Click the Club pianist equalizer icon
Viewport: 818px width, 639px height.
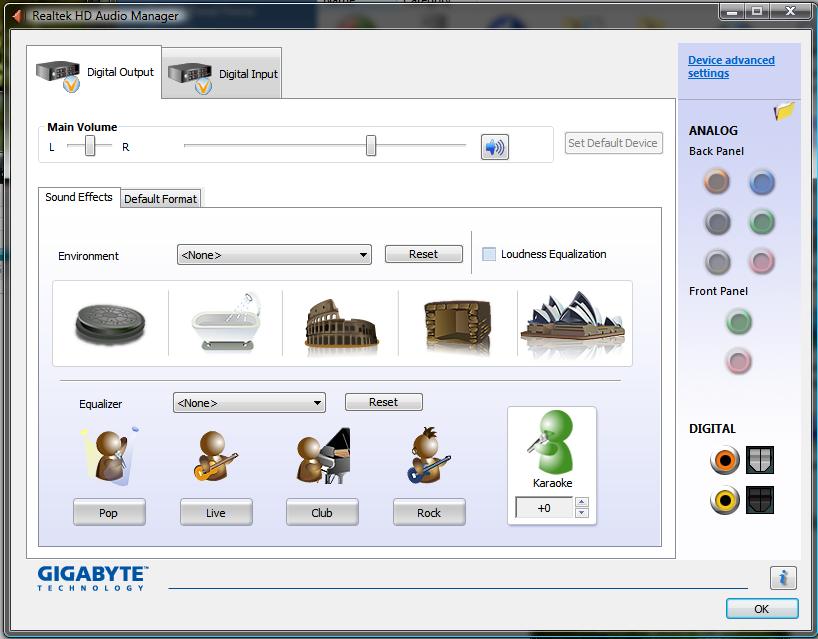coord(323,456)
